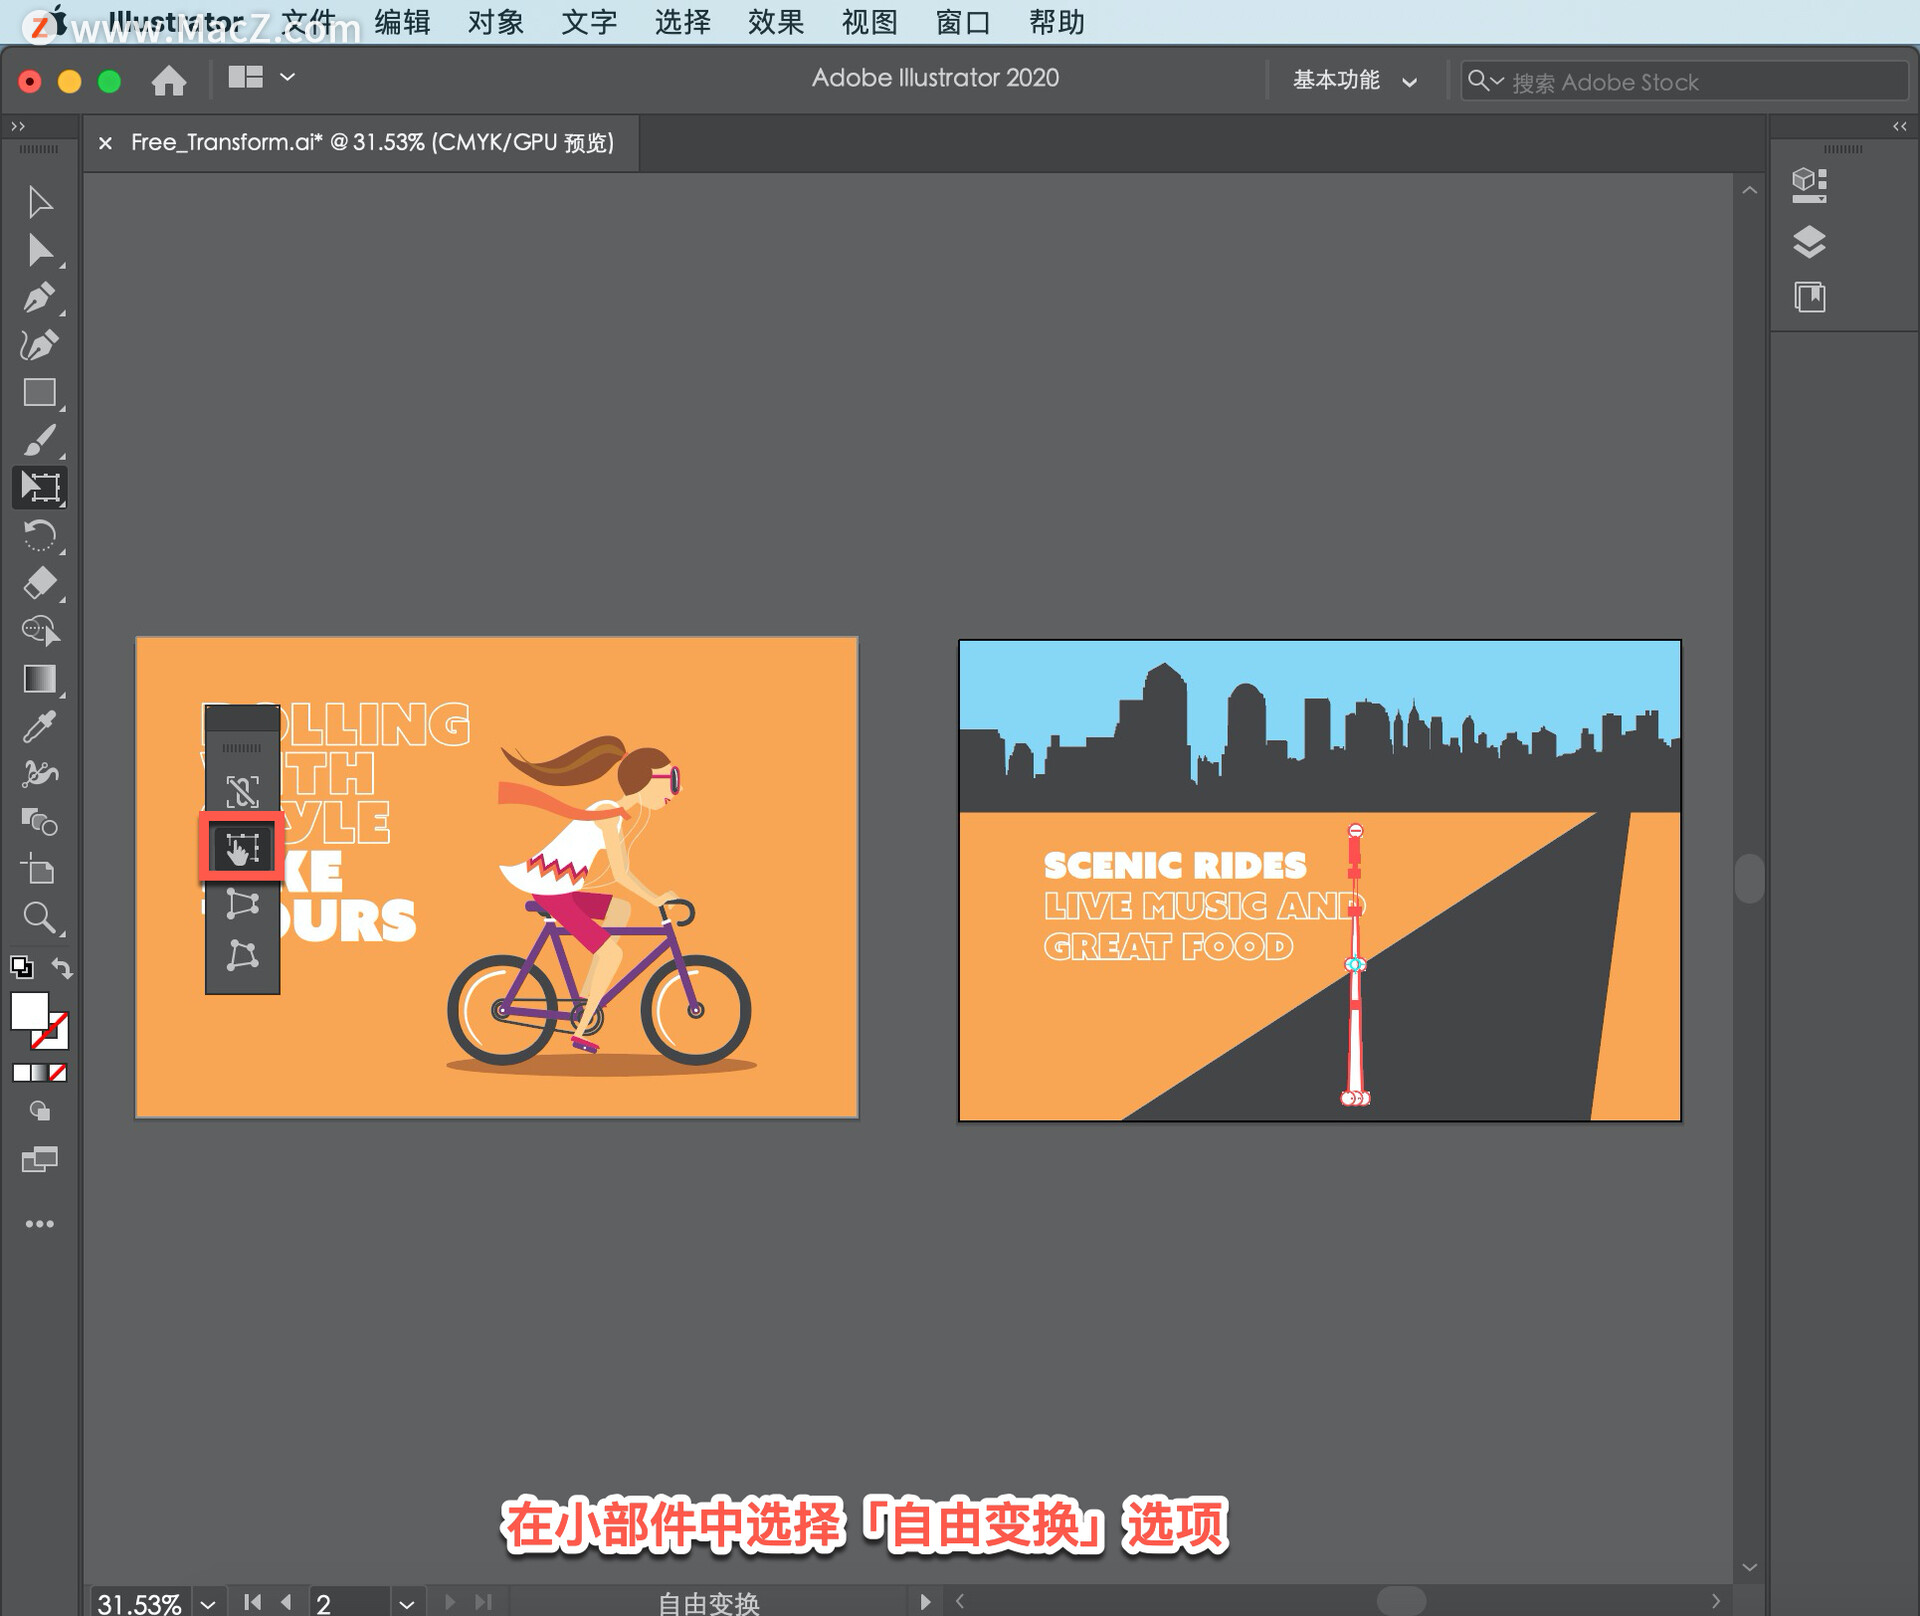This screenshot has width=1920, height=1616.
Task: Toggle the Constrain option in widget
Action: [242, 792]
